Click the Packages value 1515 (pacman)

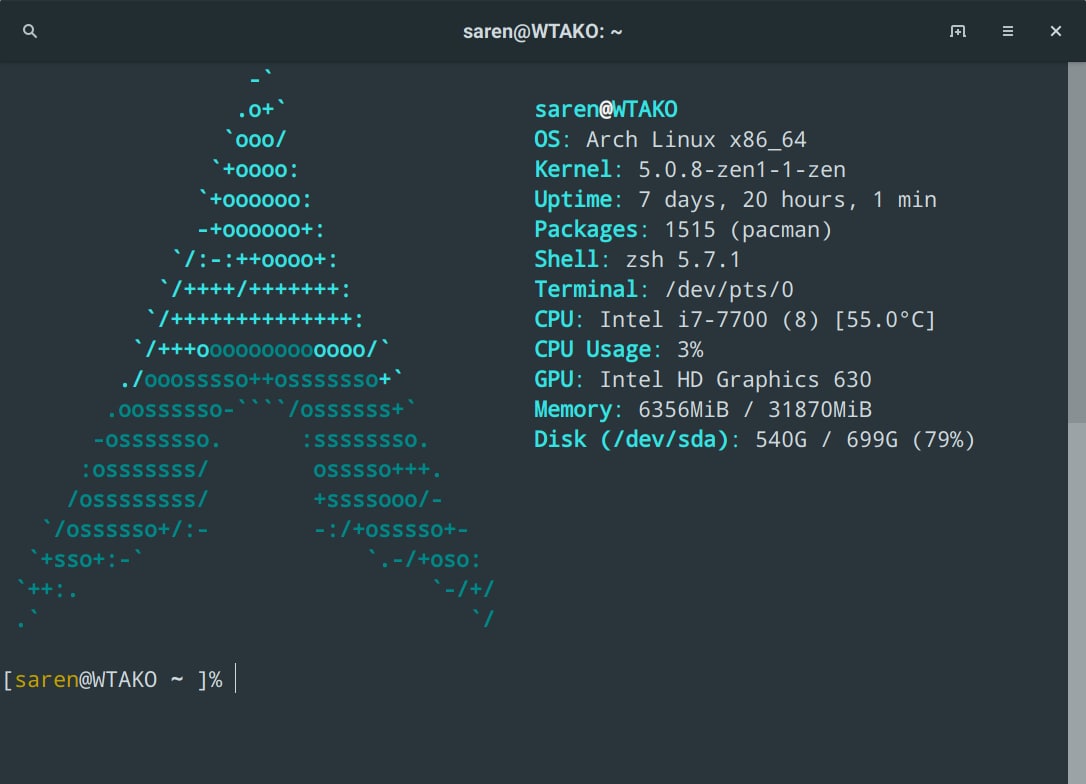point(748,229)
